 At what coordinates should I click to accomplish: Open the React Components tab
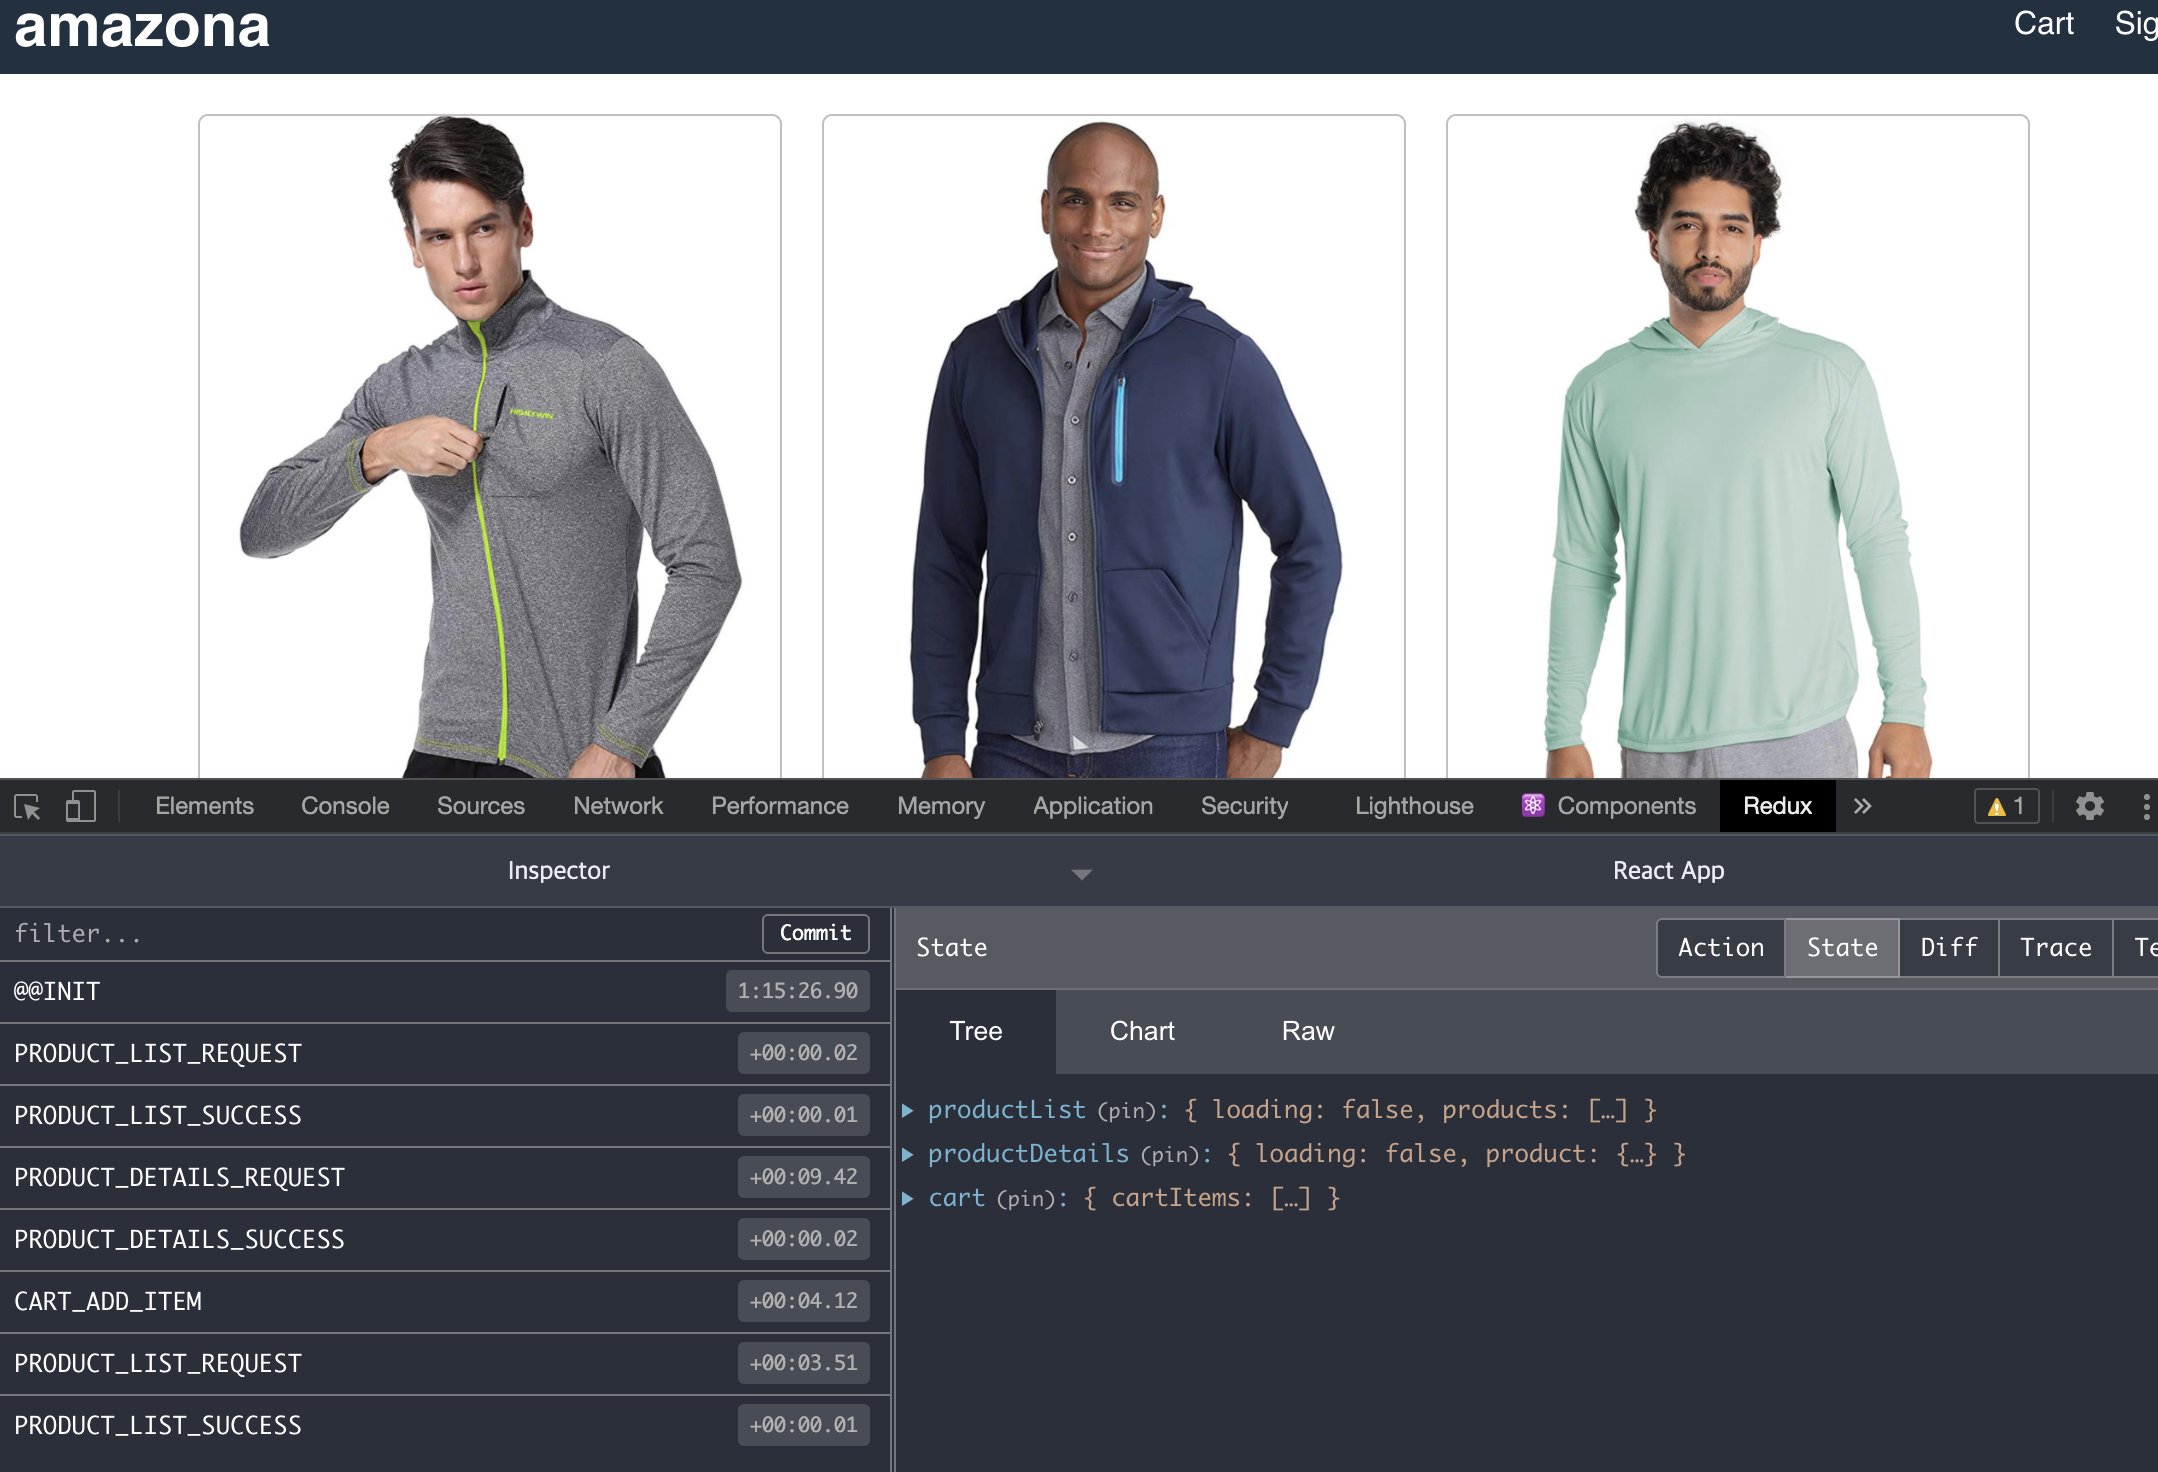1609,807
